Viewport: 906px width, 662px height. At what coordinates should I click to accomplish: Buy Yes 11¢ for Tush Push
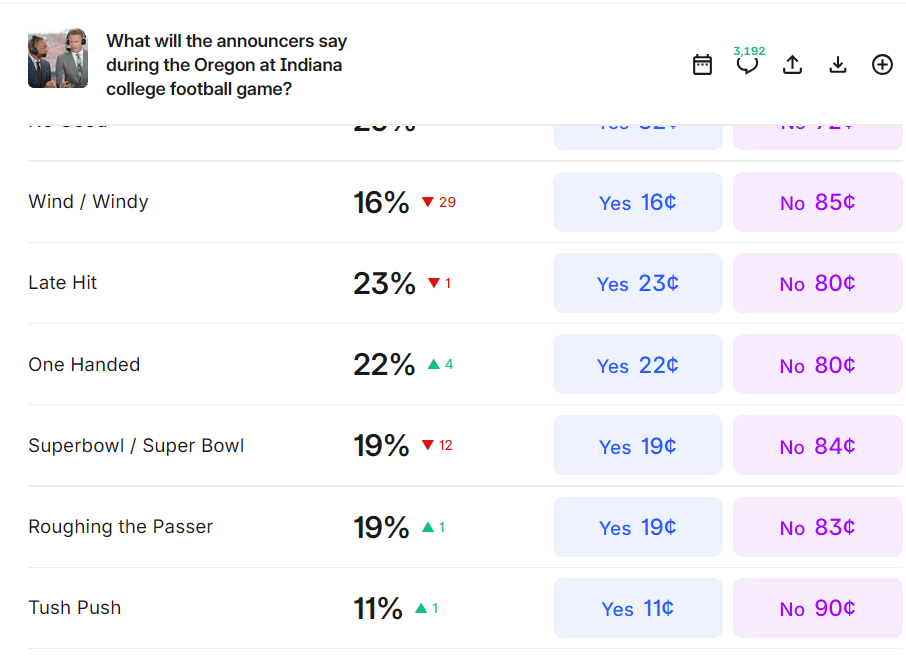(637, 608)
